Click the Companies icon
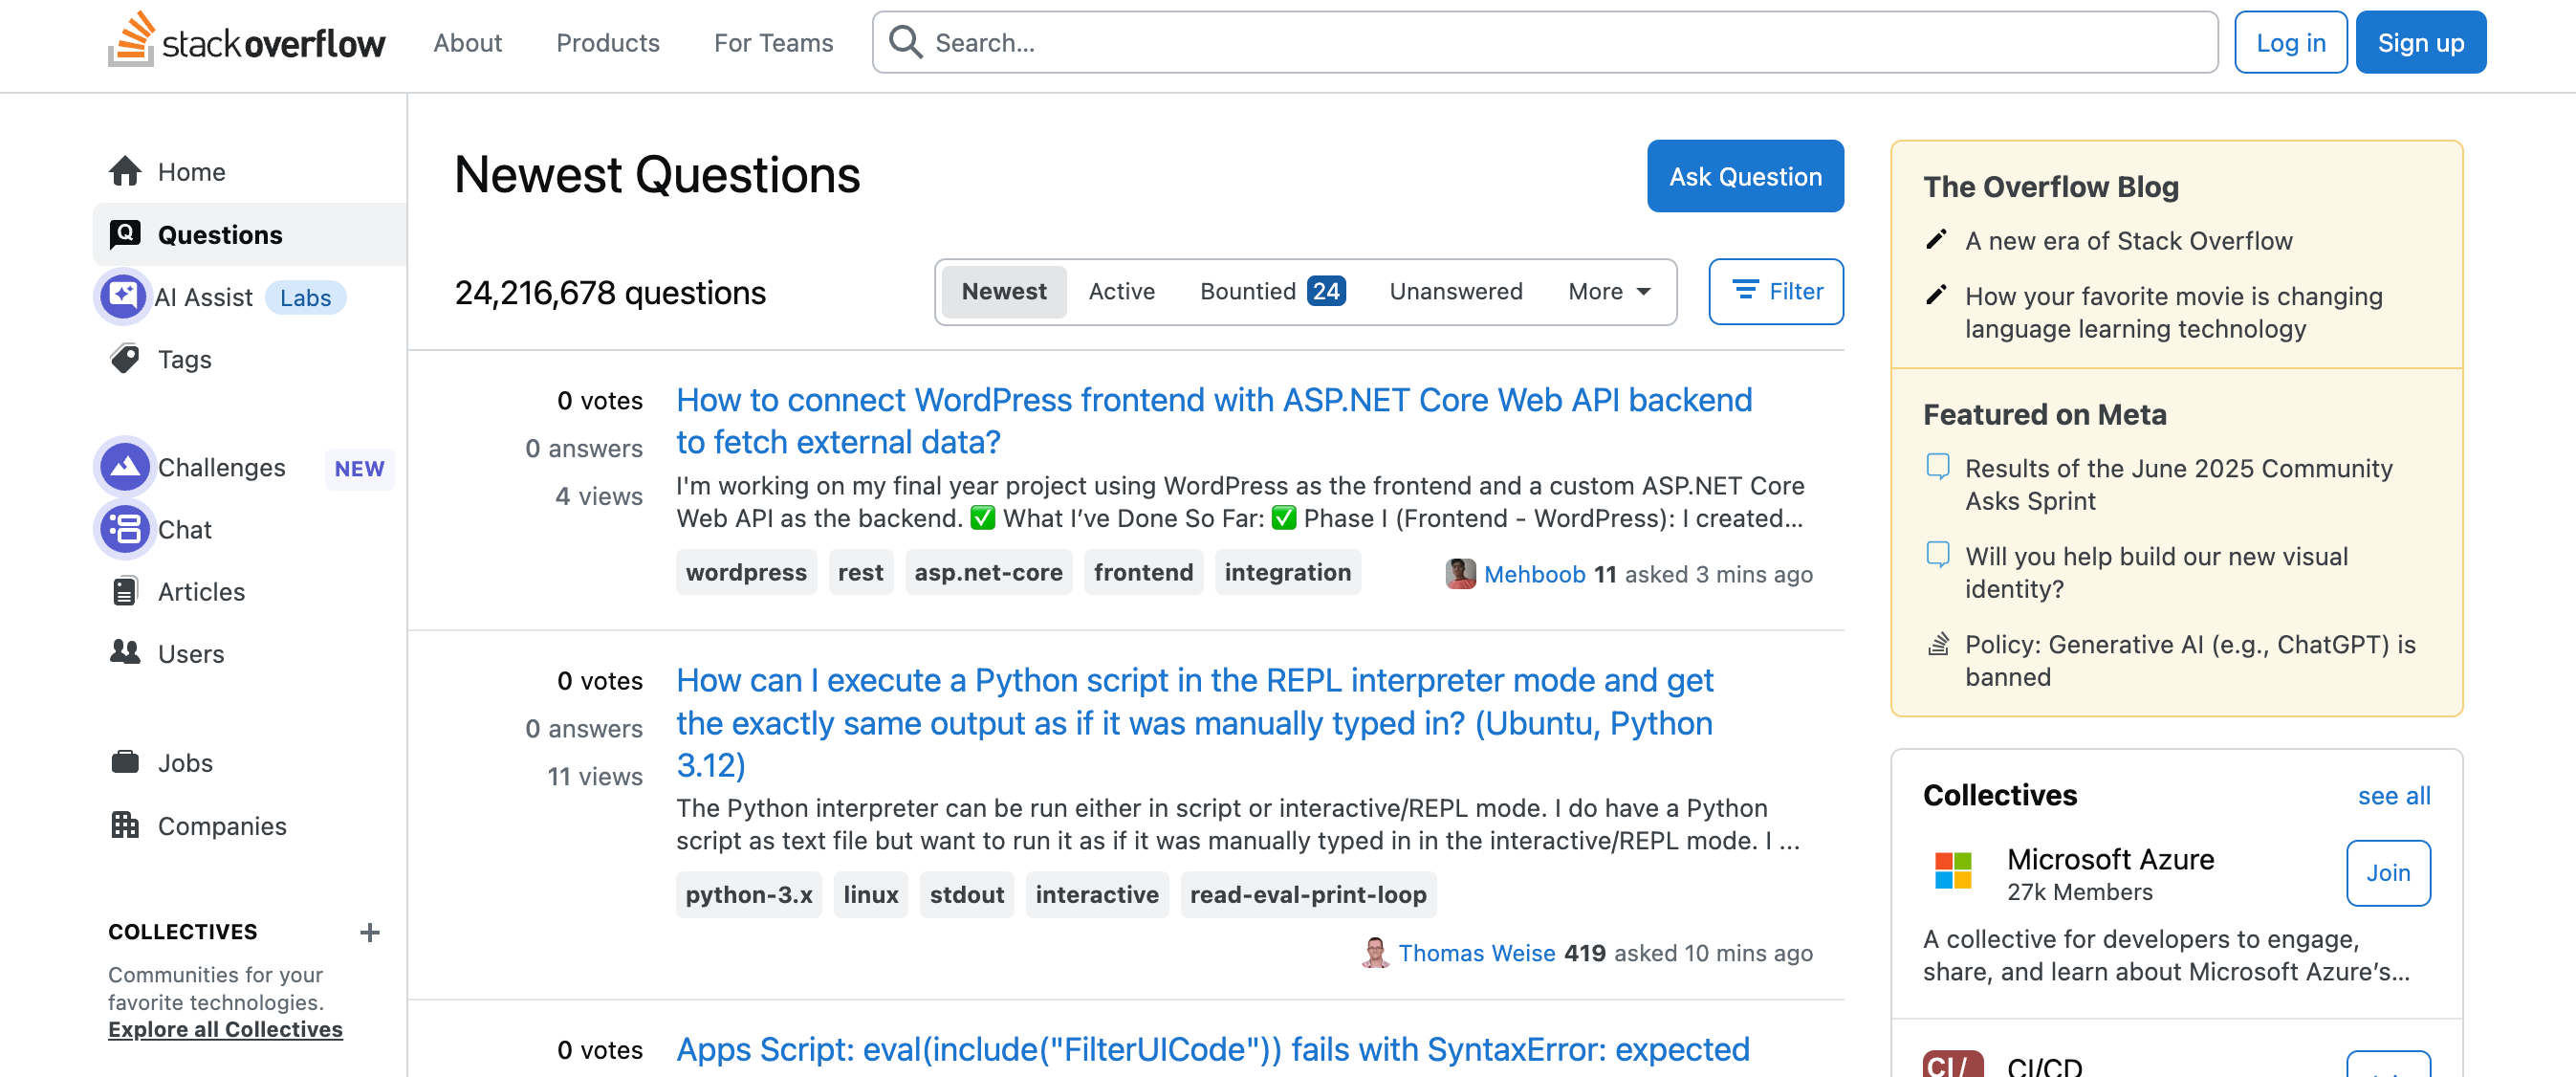This screenshot has height=1077, width=2576. coord(124,825)
